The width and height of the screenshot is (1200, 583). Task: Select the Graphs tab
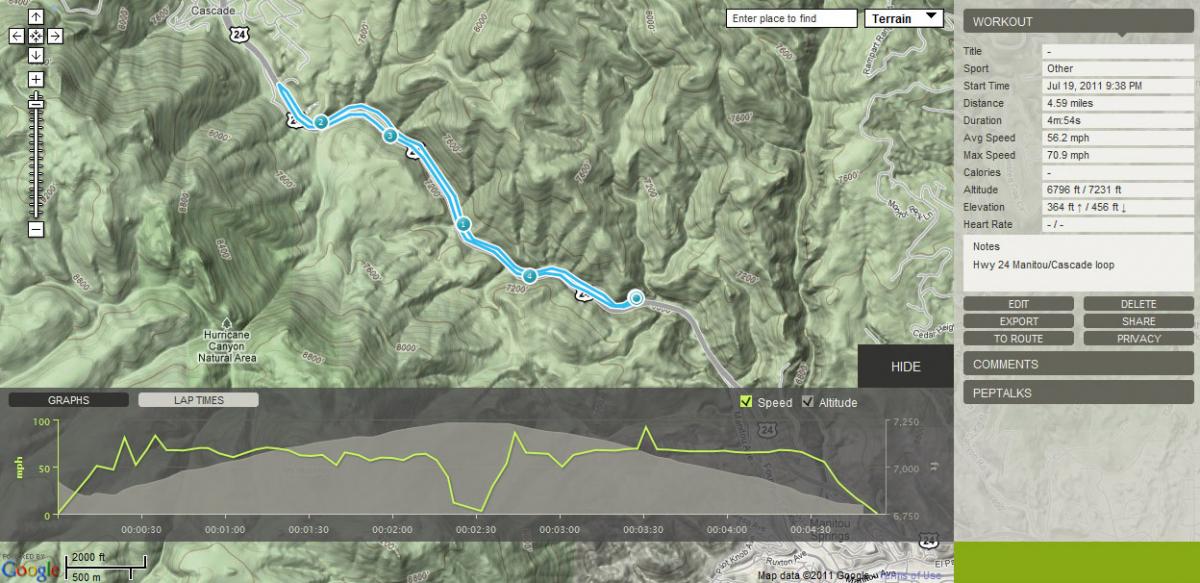[x=68, y=400]
